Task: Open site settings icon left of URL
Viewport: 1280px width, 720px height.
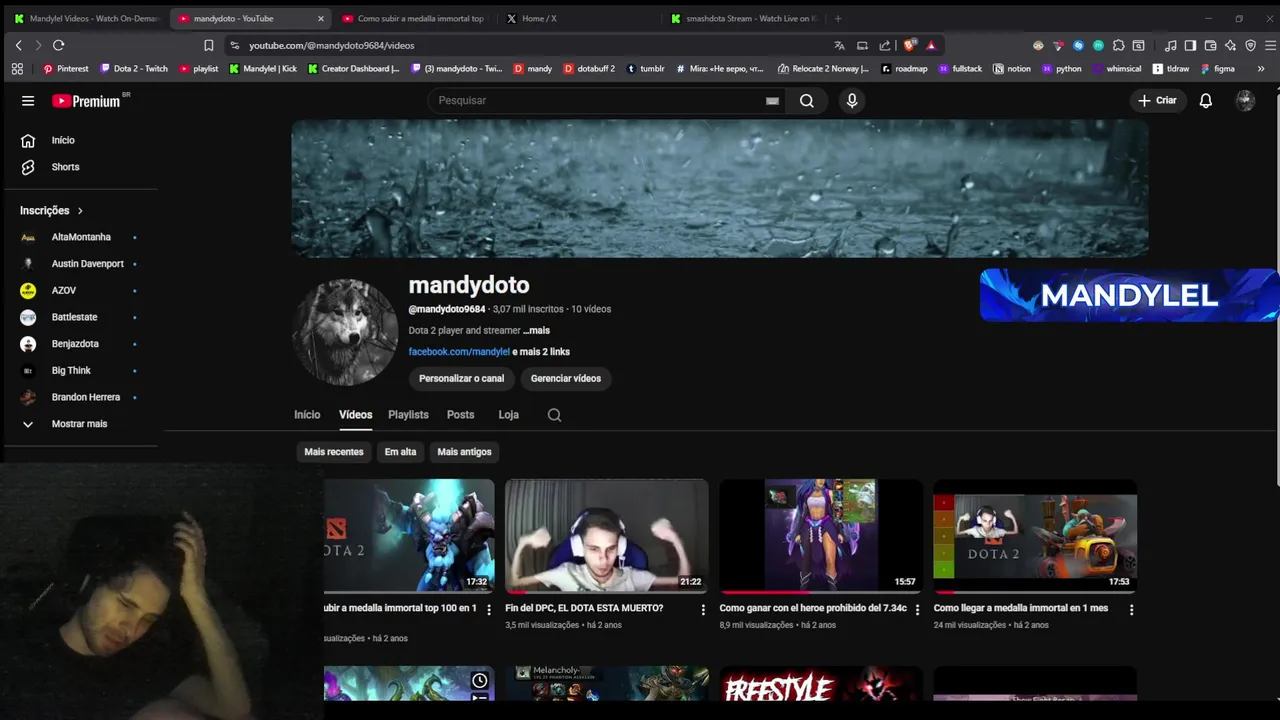Action: click(x=234, y=45)
